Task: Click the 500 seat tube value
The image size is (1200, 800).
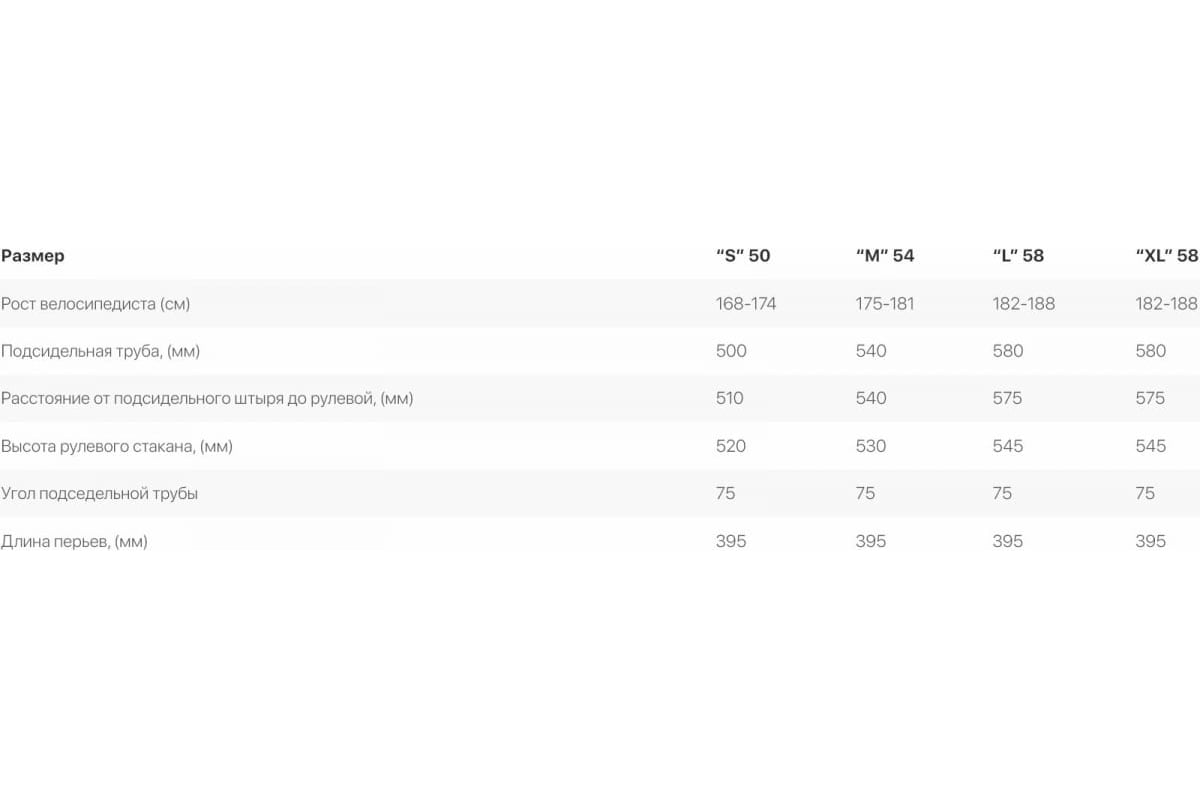Action: tap(731, 351)
